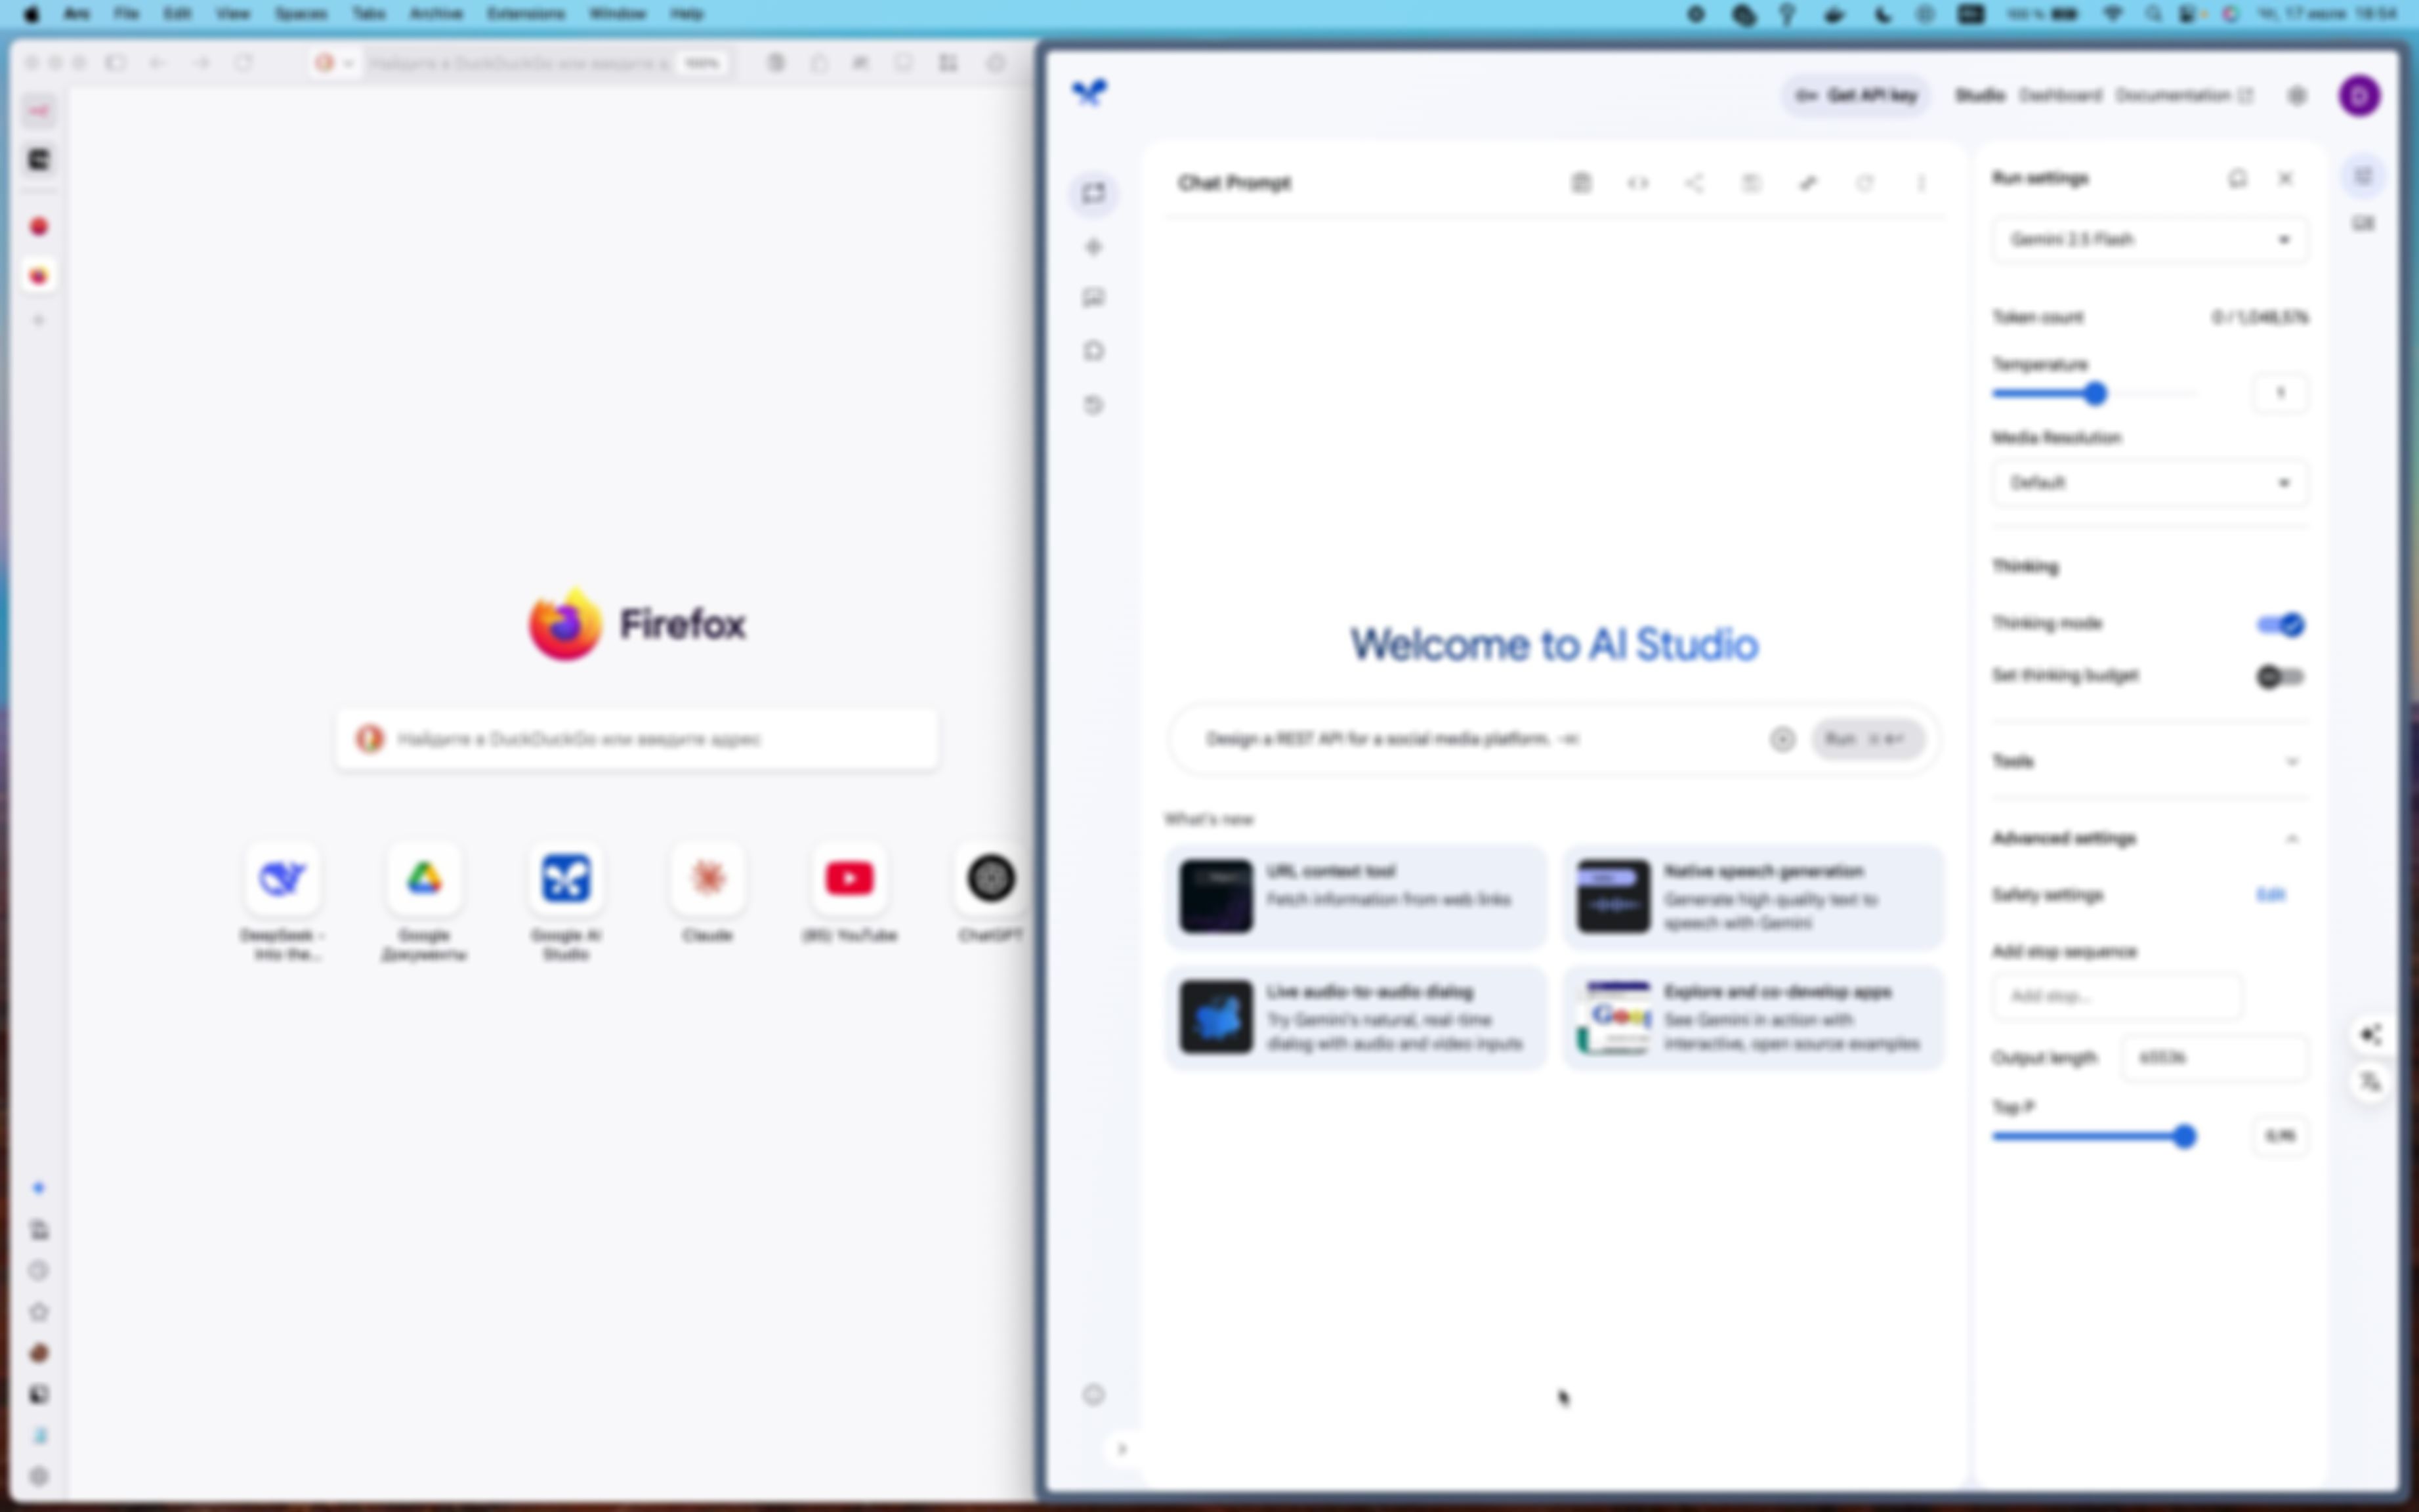Click the Get API key button
This screenshot has width=2419, height=1512.
pos(1856,96)
